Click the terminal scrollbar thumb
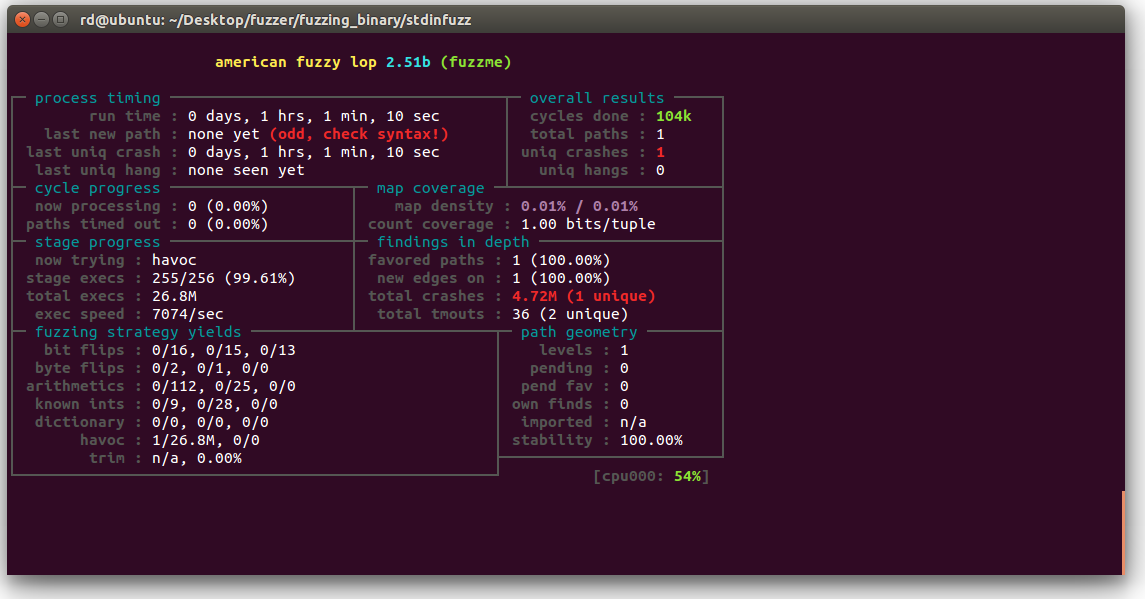This screenshot has width=1145, height=599. (1122, 533)
